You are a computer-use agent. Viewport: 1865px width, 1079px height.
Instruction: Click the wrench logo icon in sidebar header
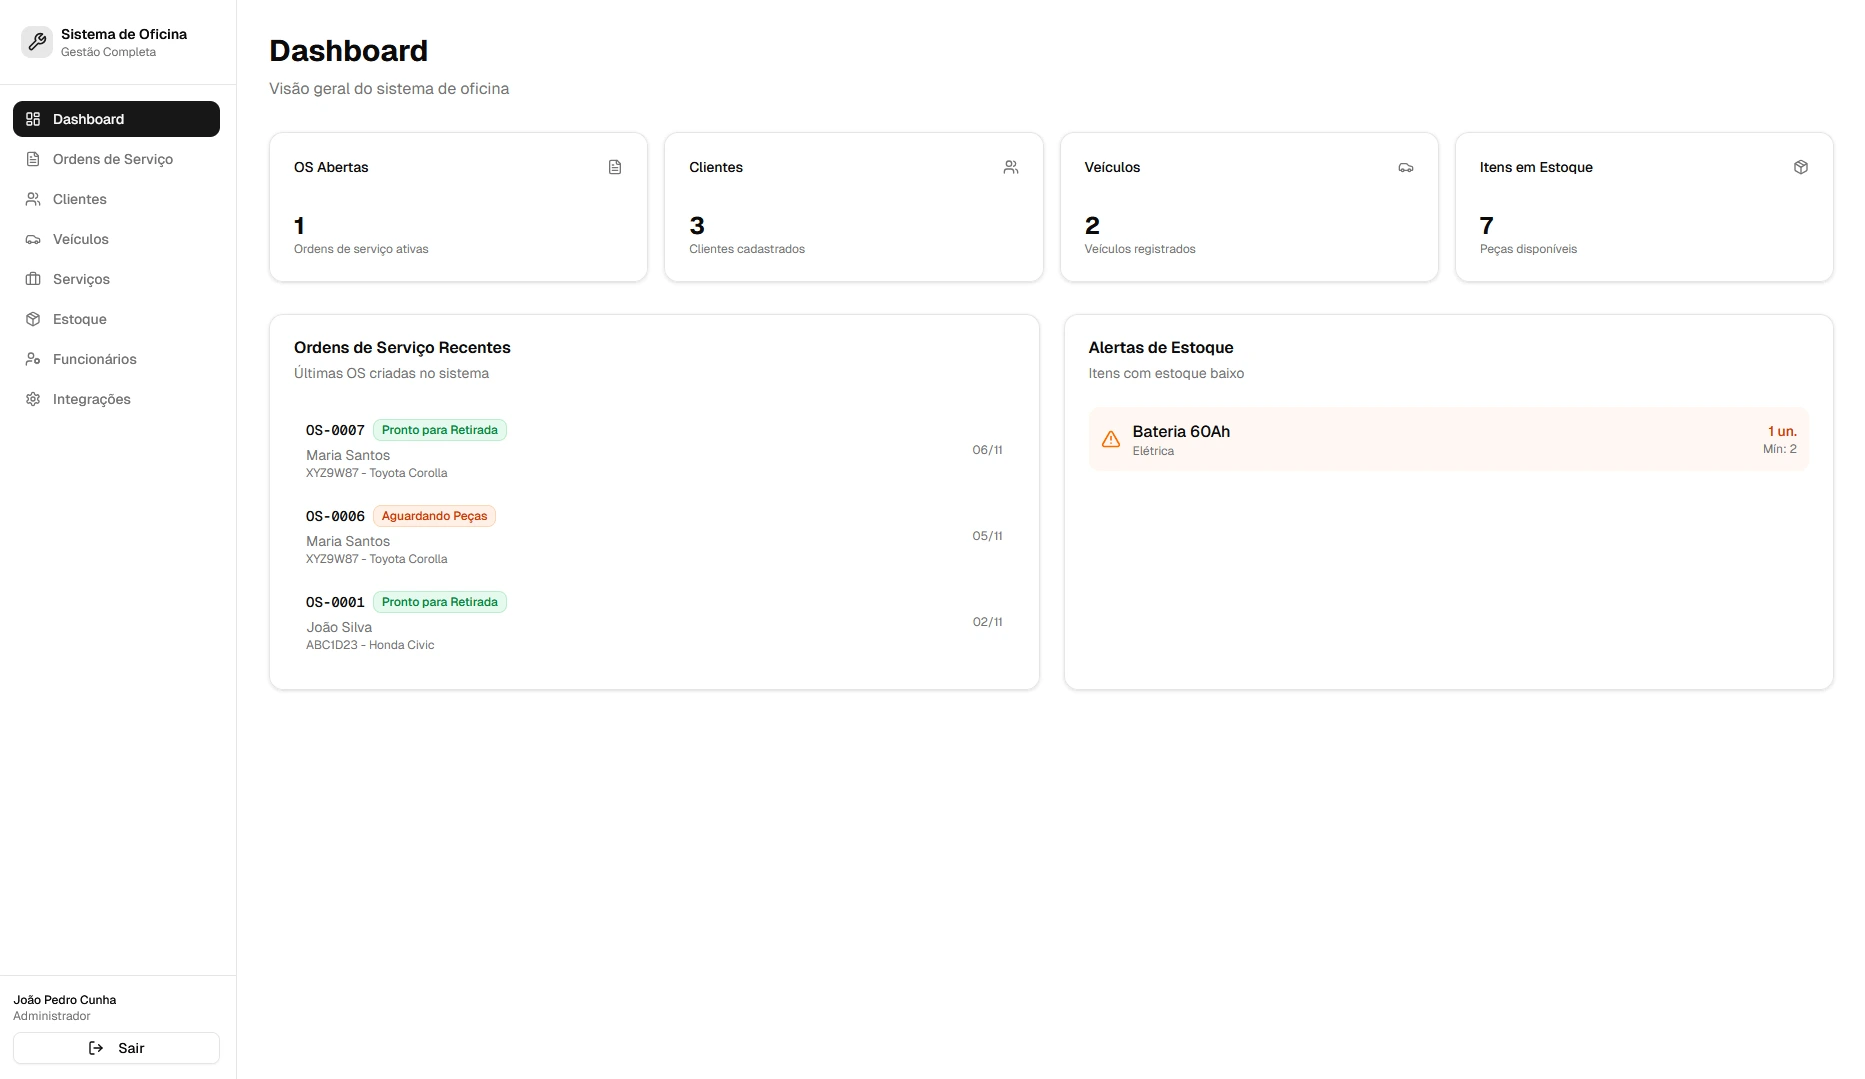[x=37, y=42]
